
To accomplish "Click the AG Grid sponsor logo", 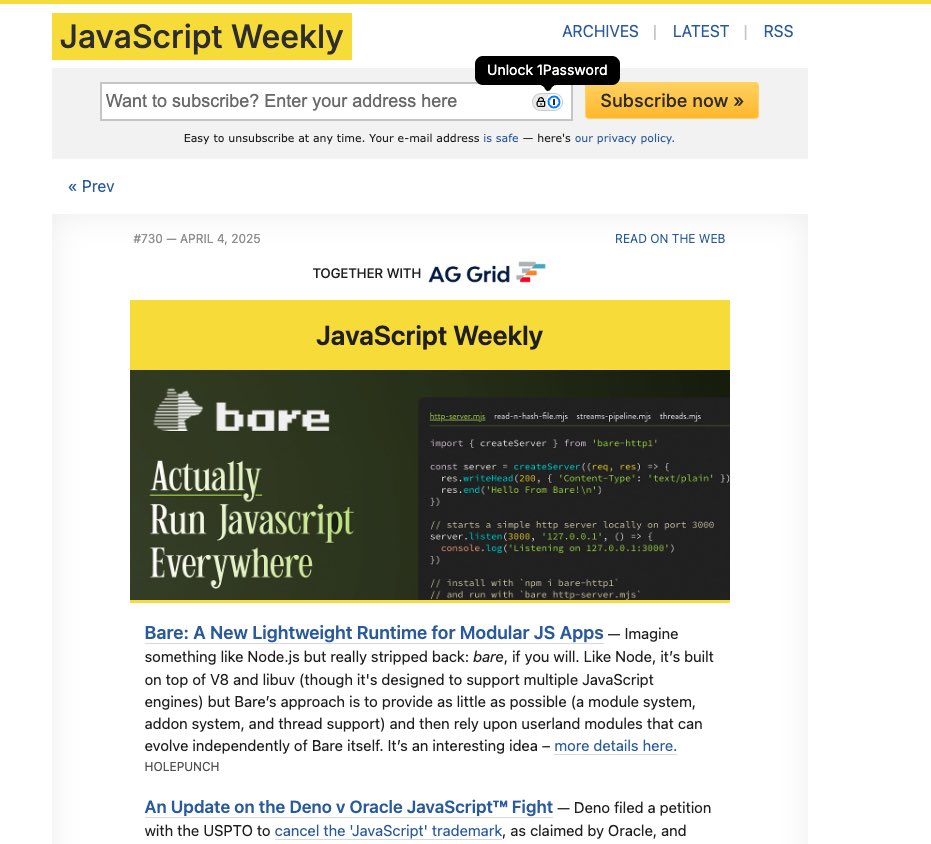I will coord(487,273).
